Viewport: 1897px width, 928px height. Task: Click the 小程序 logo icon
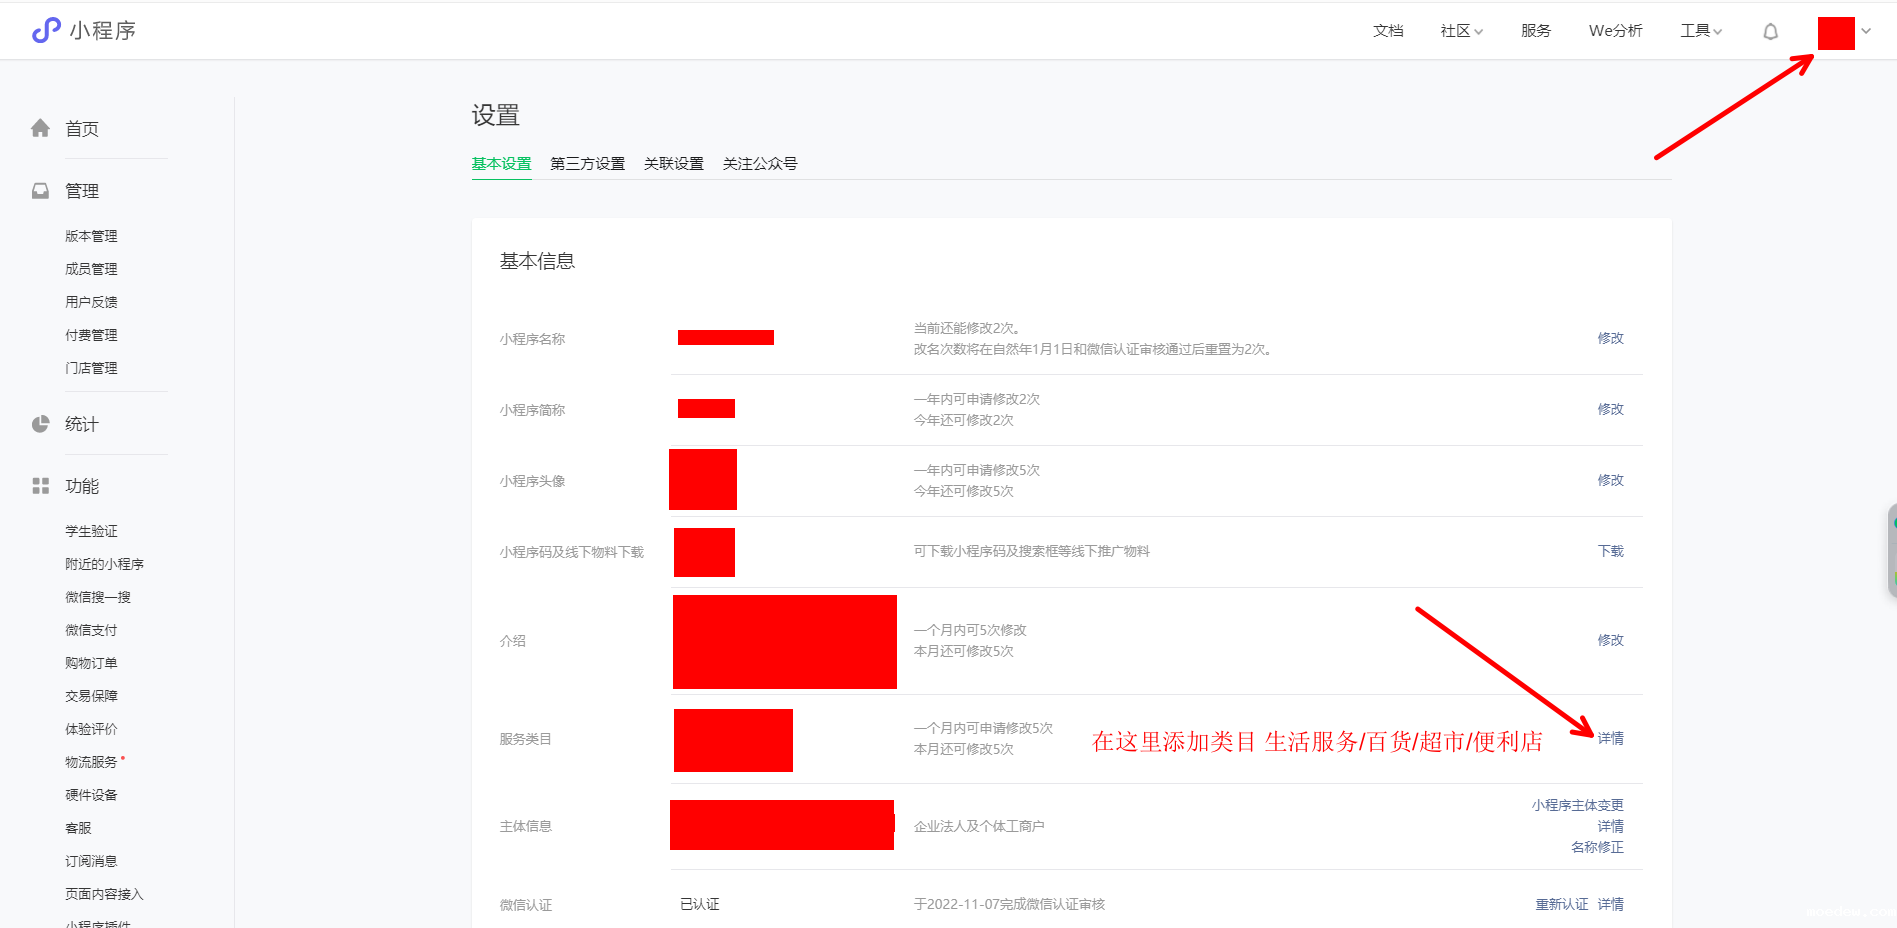tap(46, 31)
